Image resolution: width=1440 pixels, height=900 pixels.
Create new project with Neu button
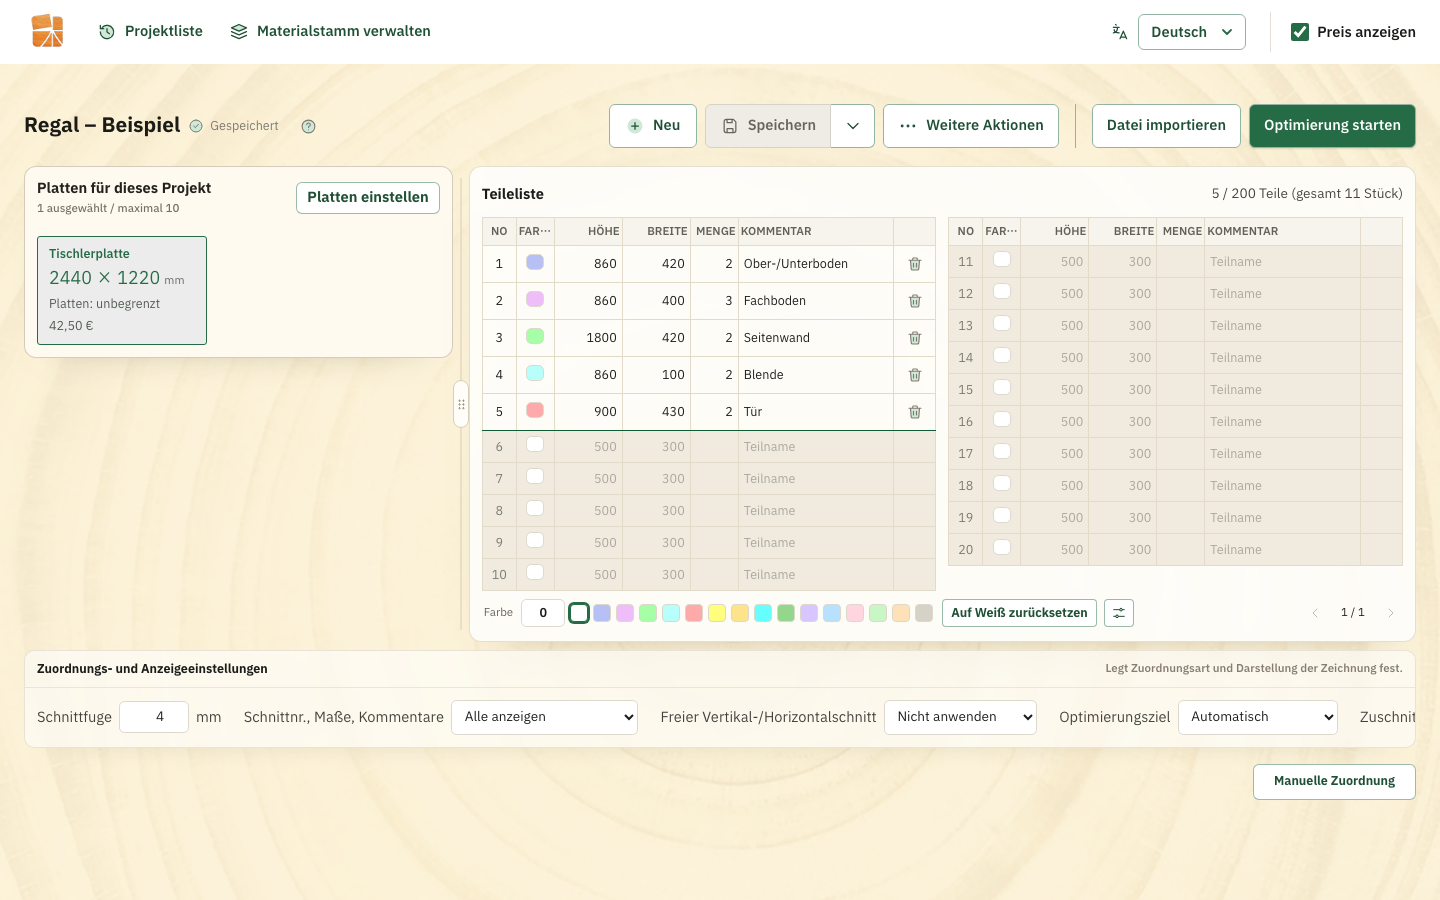click(653, 126)
